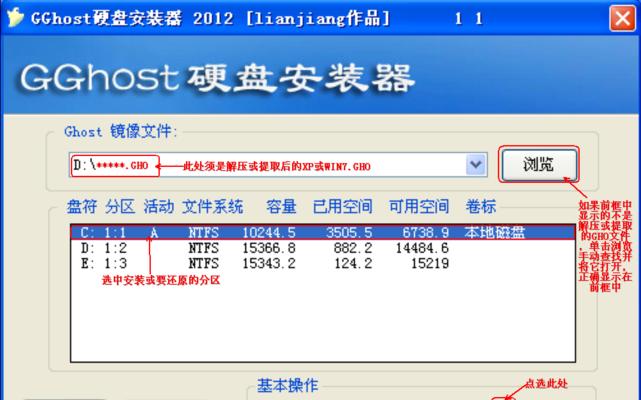Click the 已用空间 column header

coord(343,207)
